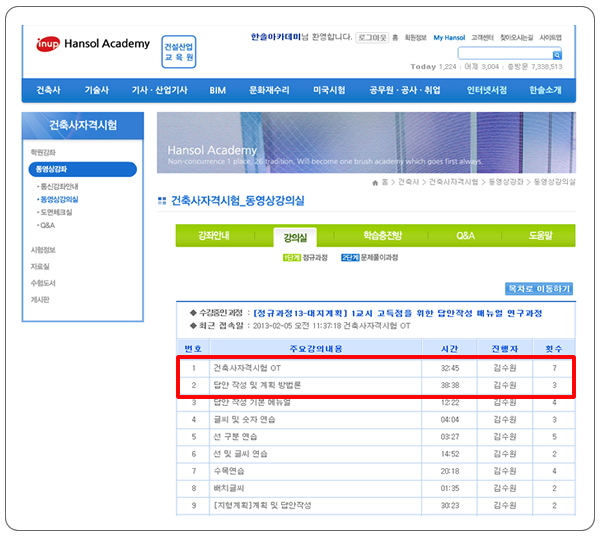
Task: Open lecture 글씨 및 숫자 연습
Action: point(244,420)
